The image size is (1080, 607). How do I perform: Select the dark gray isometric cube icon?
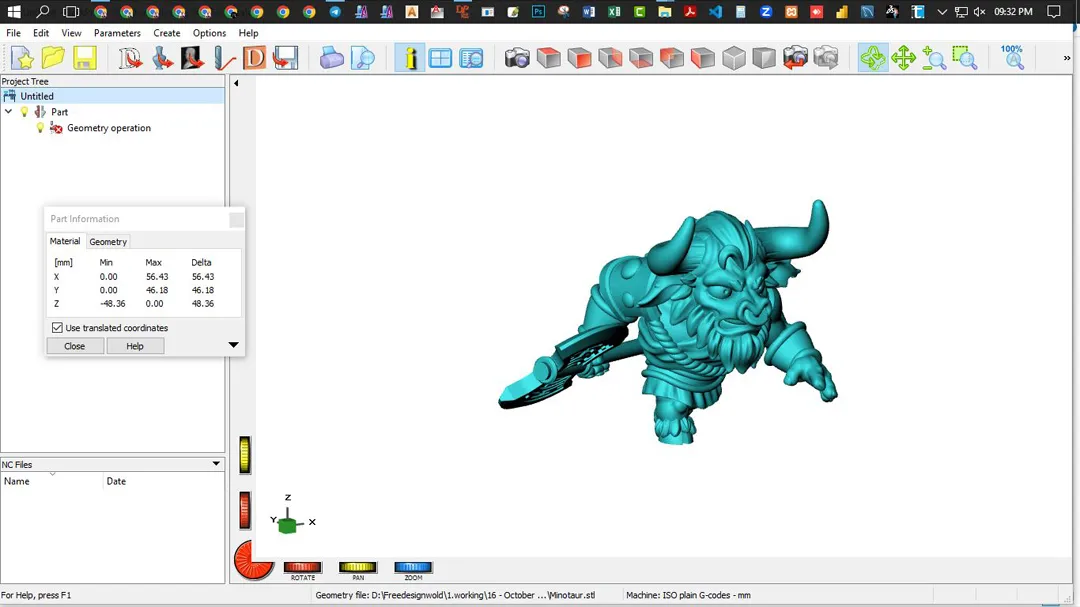764,59
